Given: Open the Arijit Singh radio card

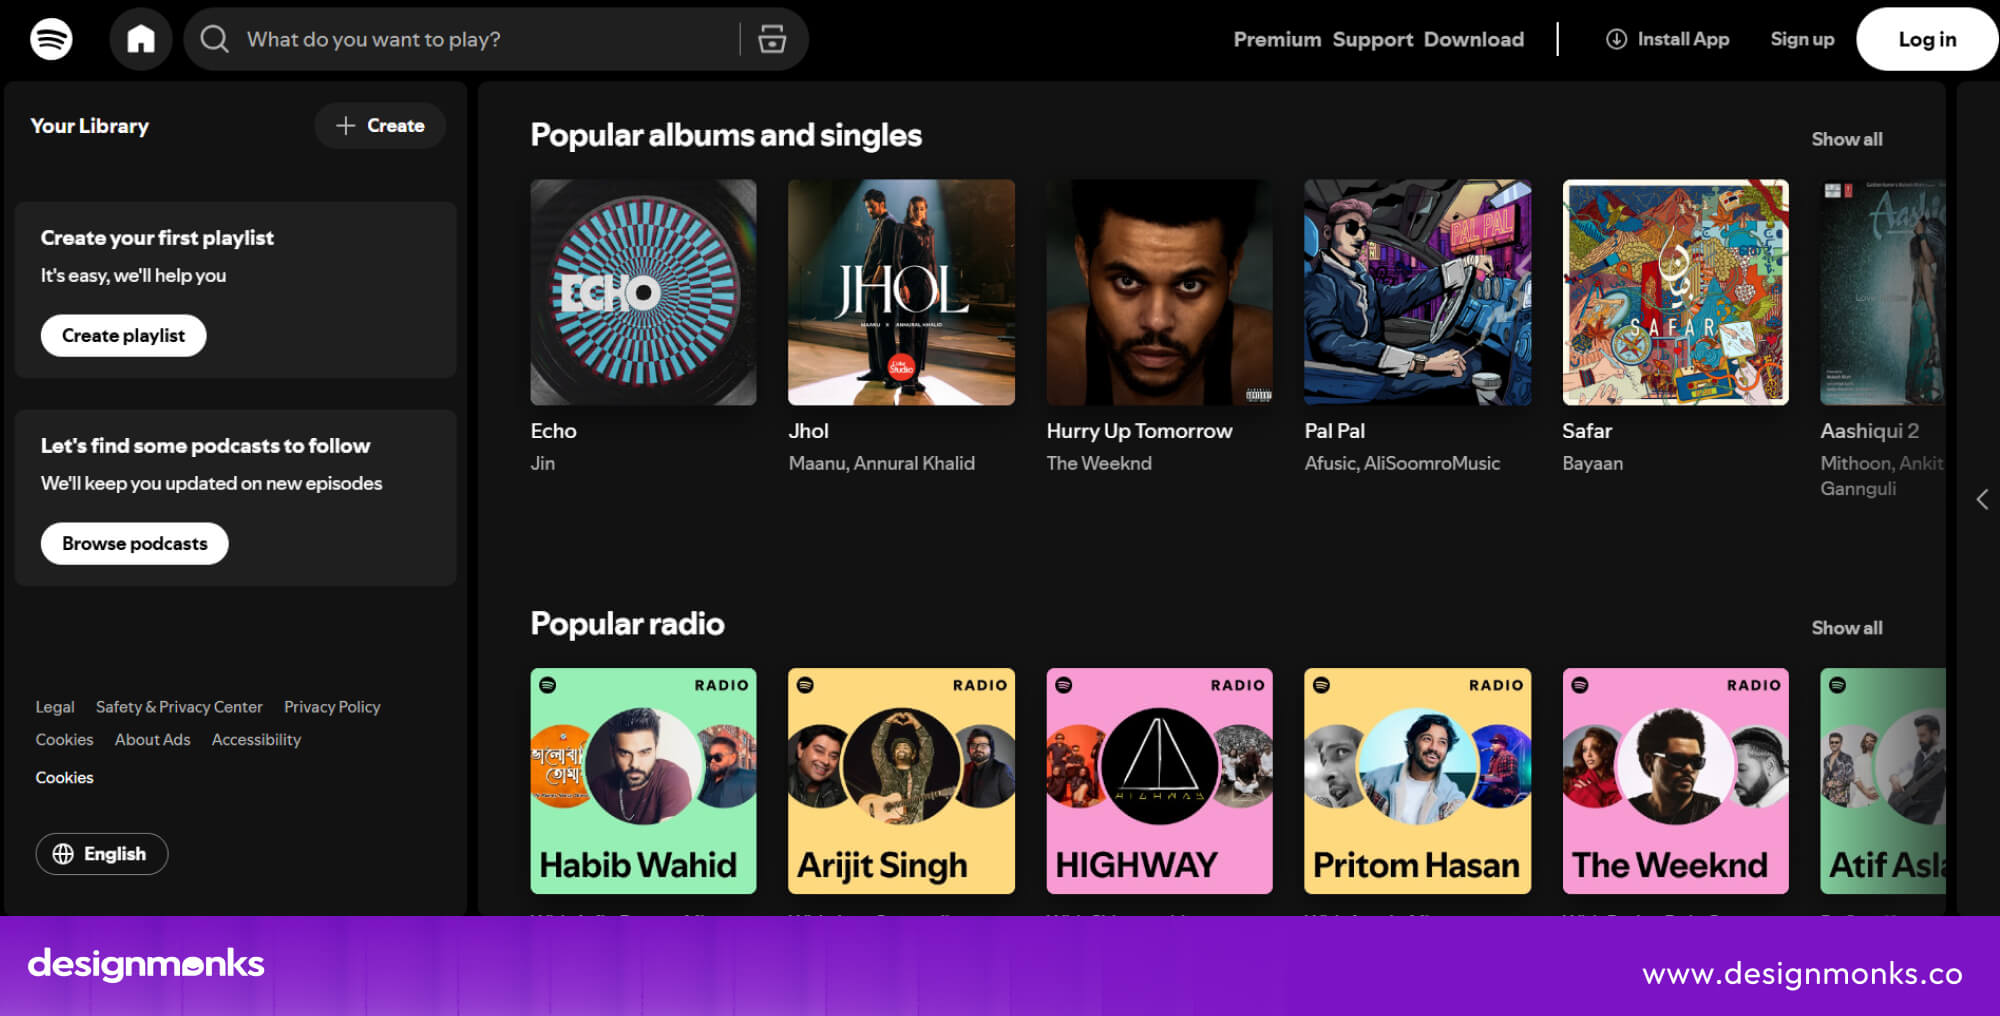Looking at the screenshot, I should pos(901,781).
